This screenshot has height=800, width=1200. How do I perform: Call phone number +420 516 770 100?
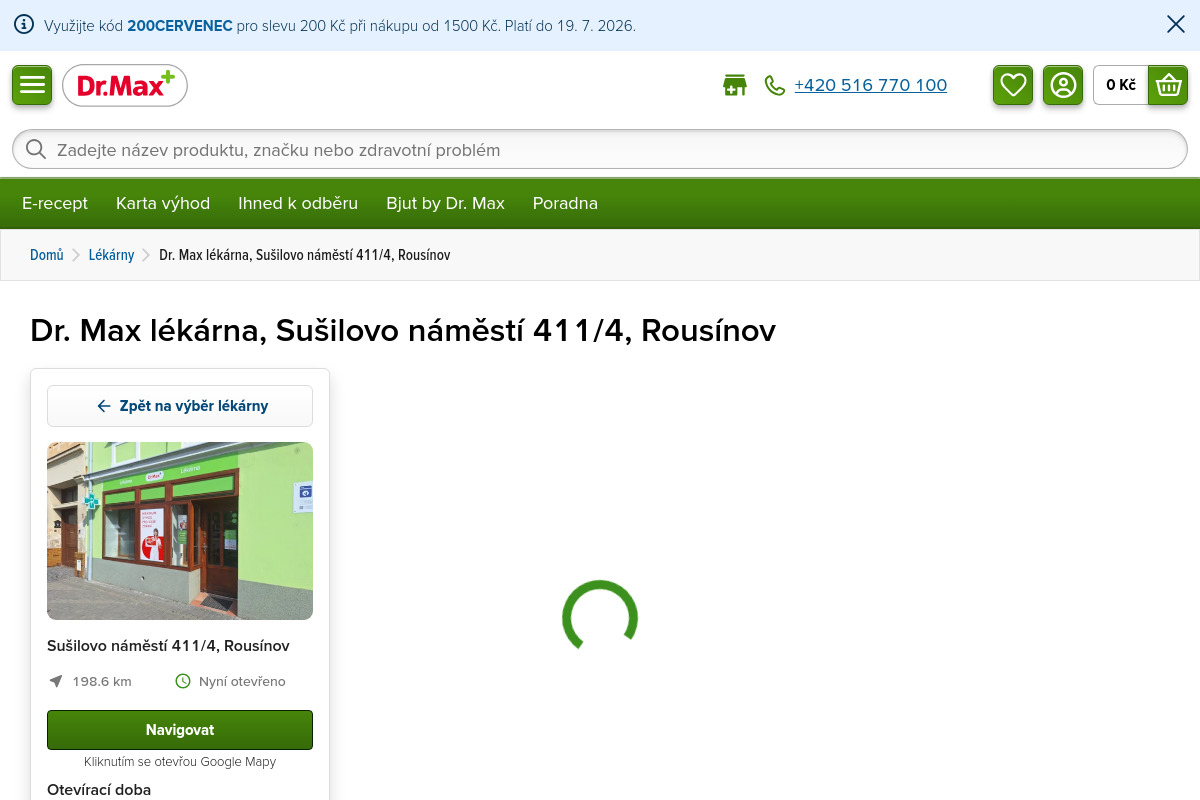tap(870, 86)
